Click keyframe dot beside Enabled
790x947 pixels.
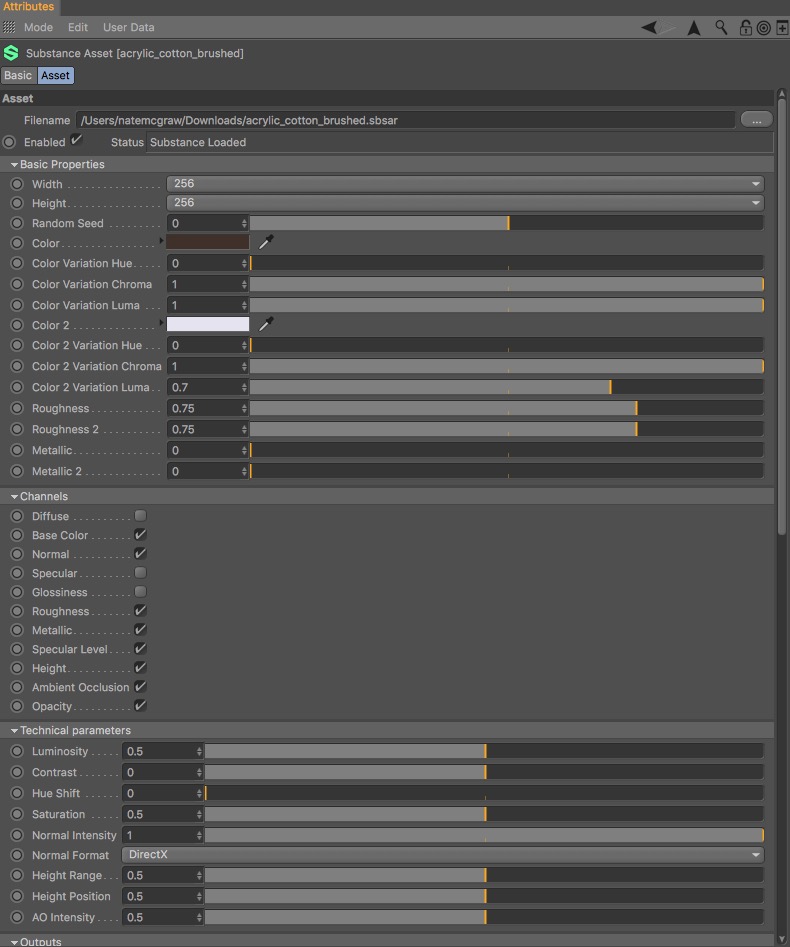tap(9, 142)
